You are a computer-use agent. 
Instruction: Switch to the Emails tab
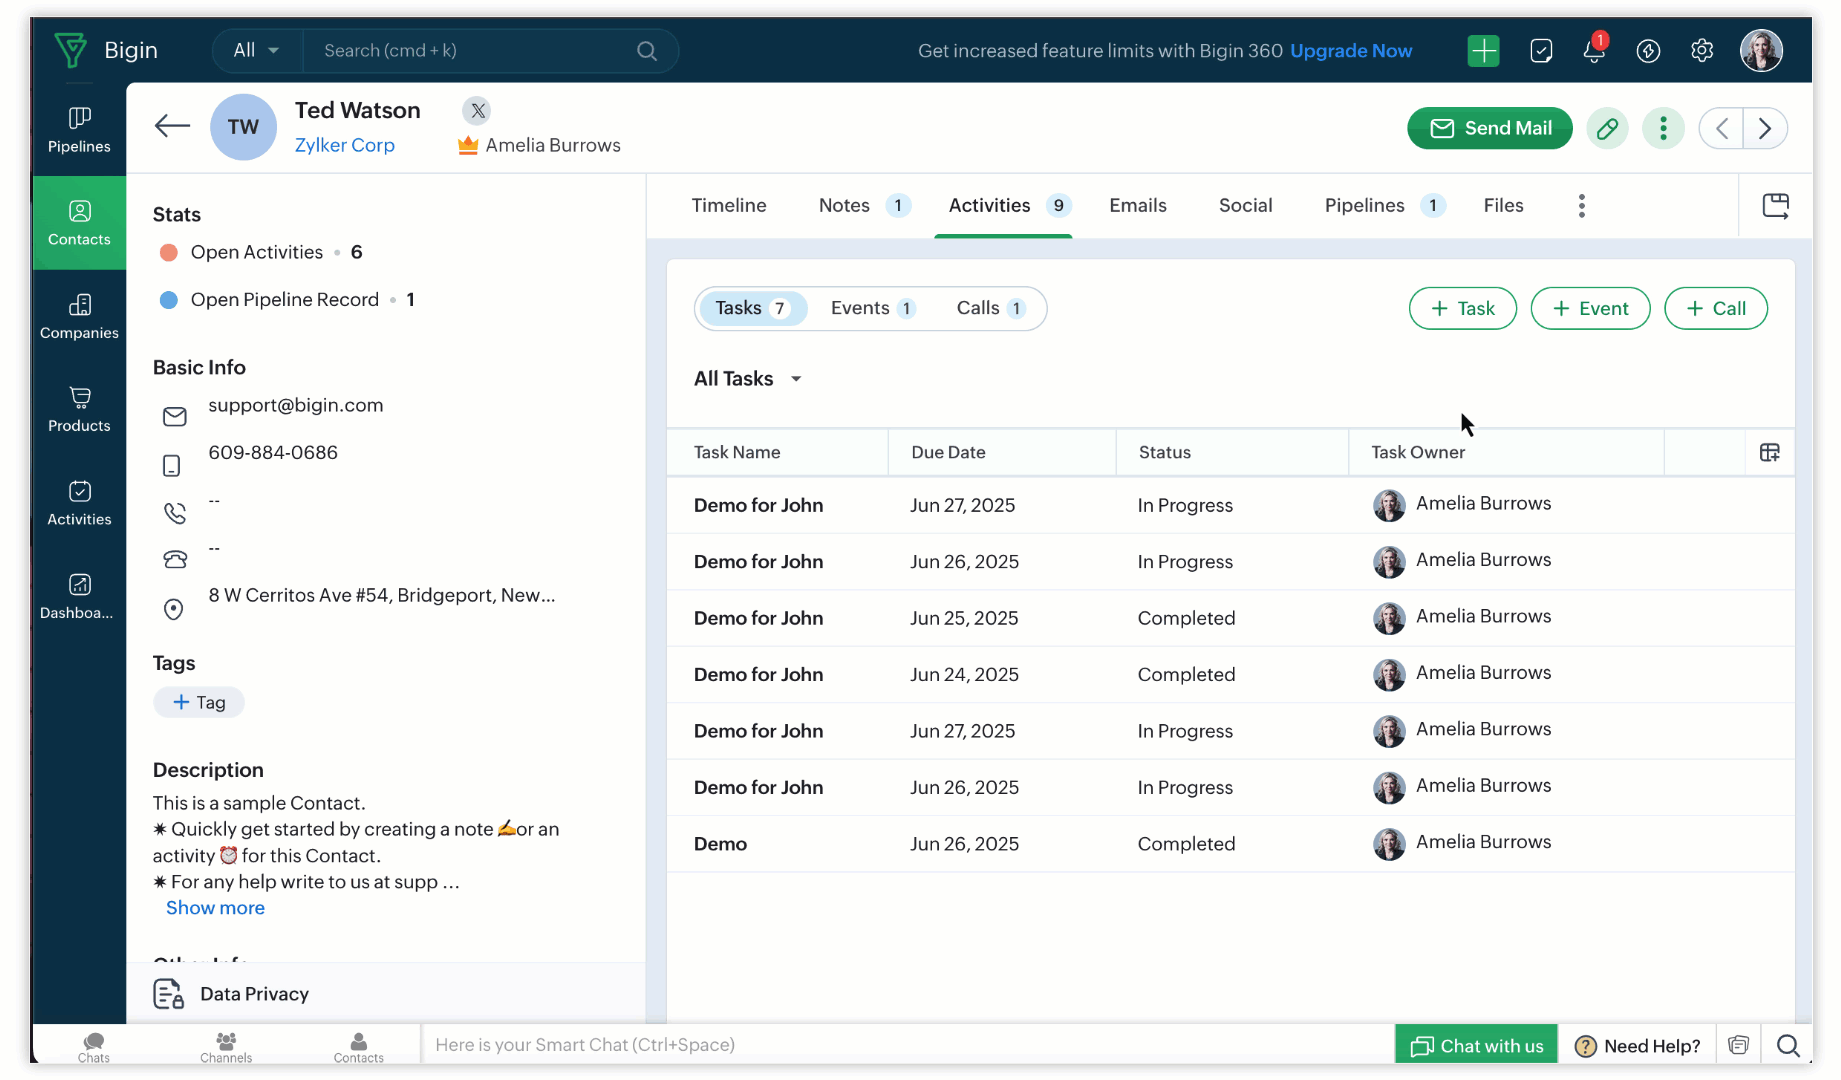pos(1137,206)
